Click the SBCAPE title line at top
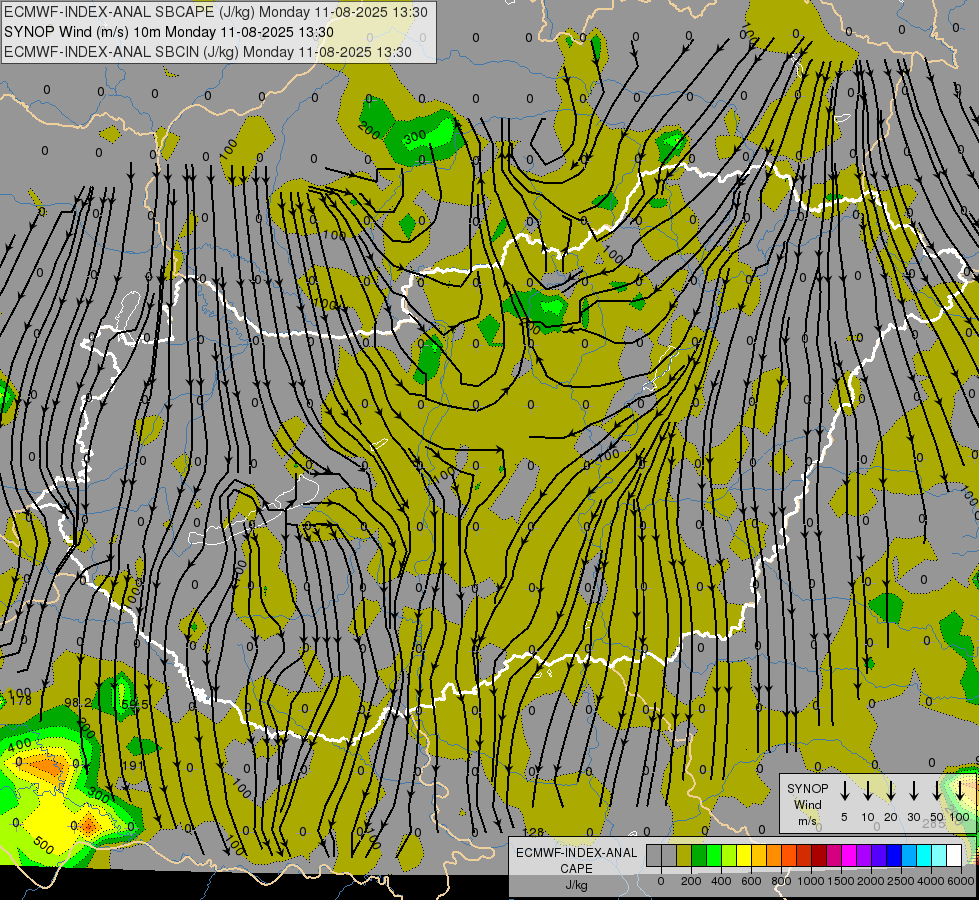Screen dimensions: 979x900 coord(216,12)
